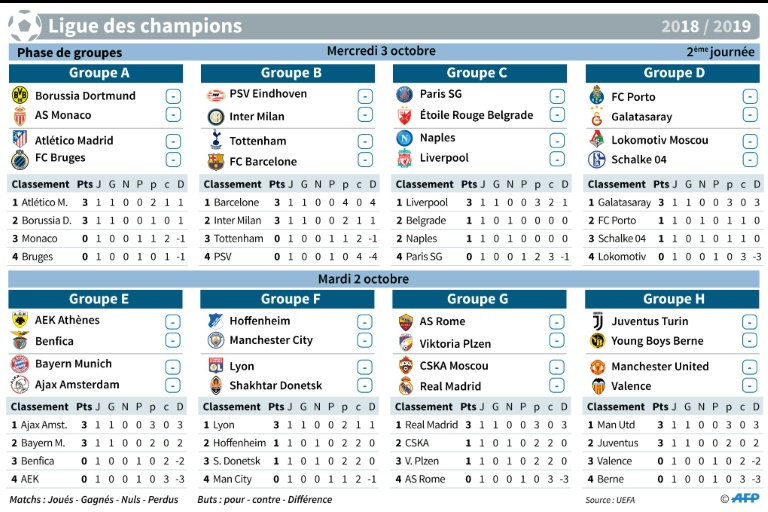The width and height of the screenshot is (768, 512).
Task: Click the Manchester City club crest
Action: [215, 341]
